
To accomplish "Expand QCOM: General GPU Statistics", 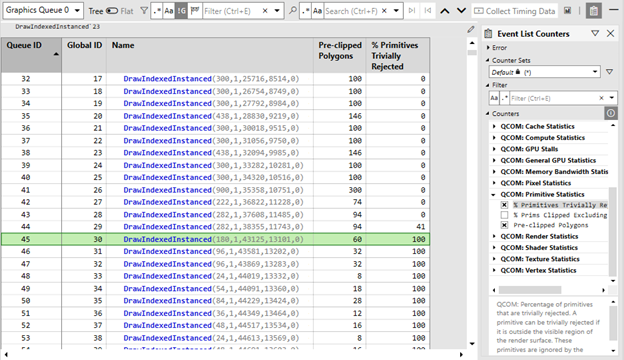I will pyautogui.click(x=494, y=160).
